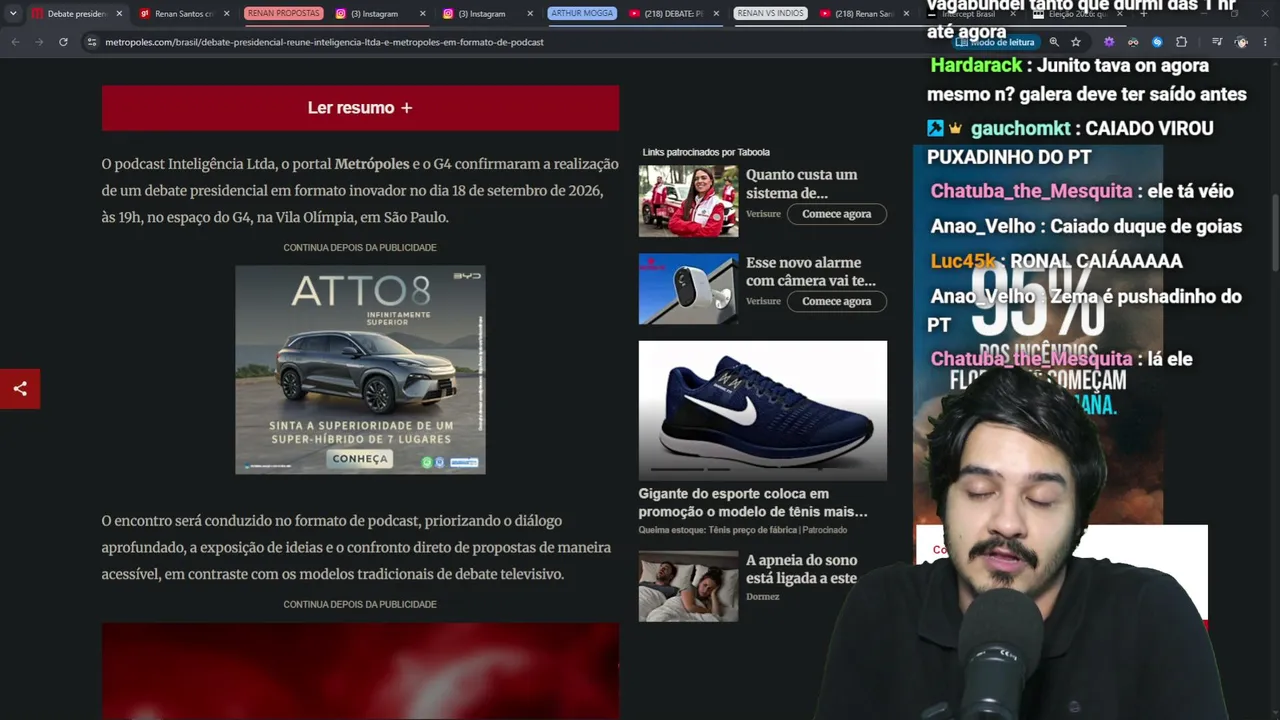This screenshot has width=1280, height=720.
Task: Open the blue Nike sneaker image
Action: [x=763, y=411]
